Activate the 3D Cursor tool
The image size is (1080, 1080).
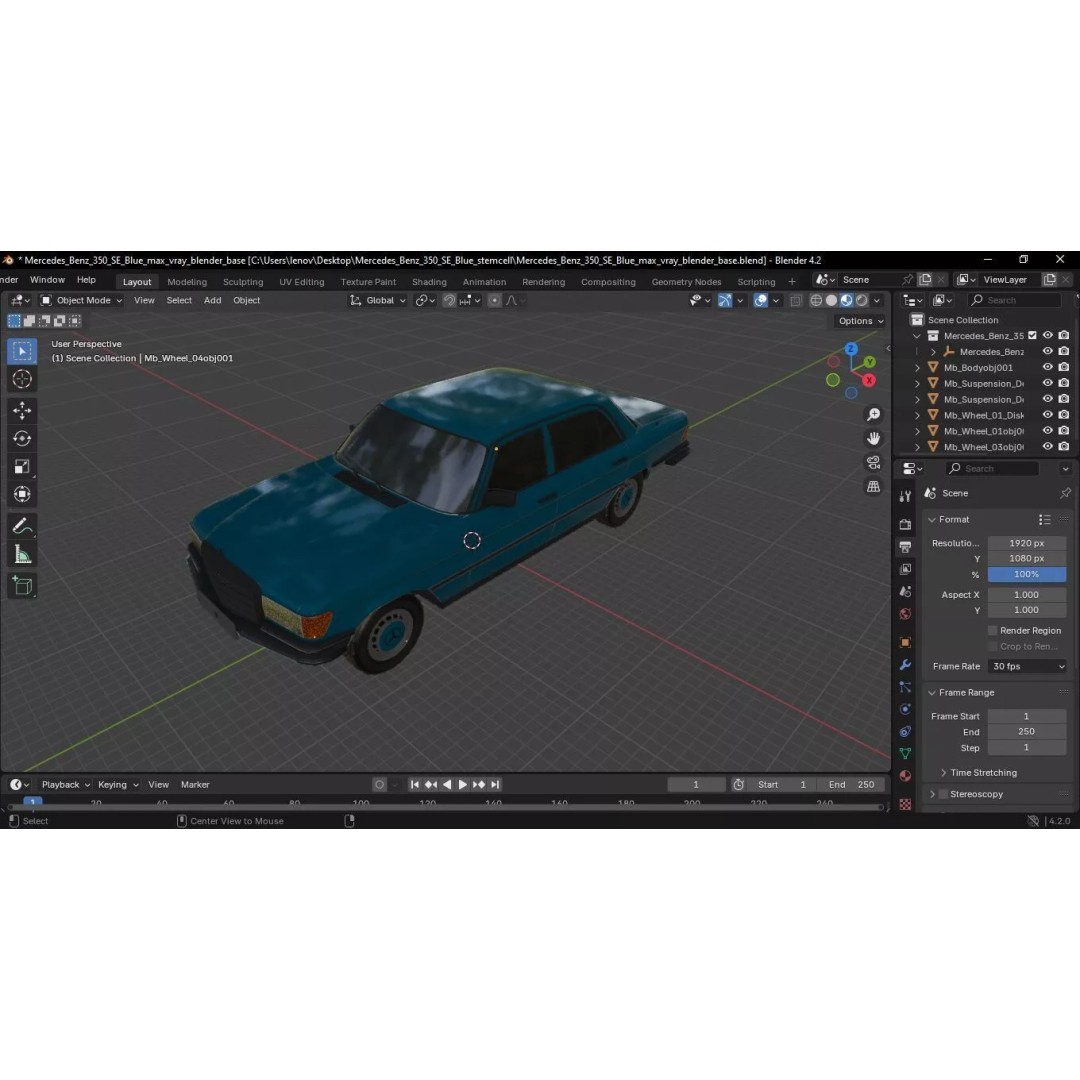tap(22, 379)
